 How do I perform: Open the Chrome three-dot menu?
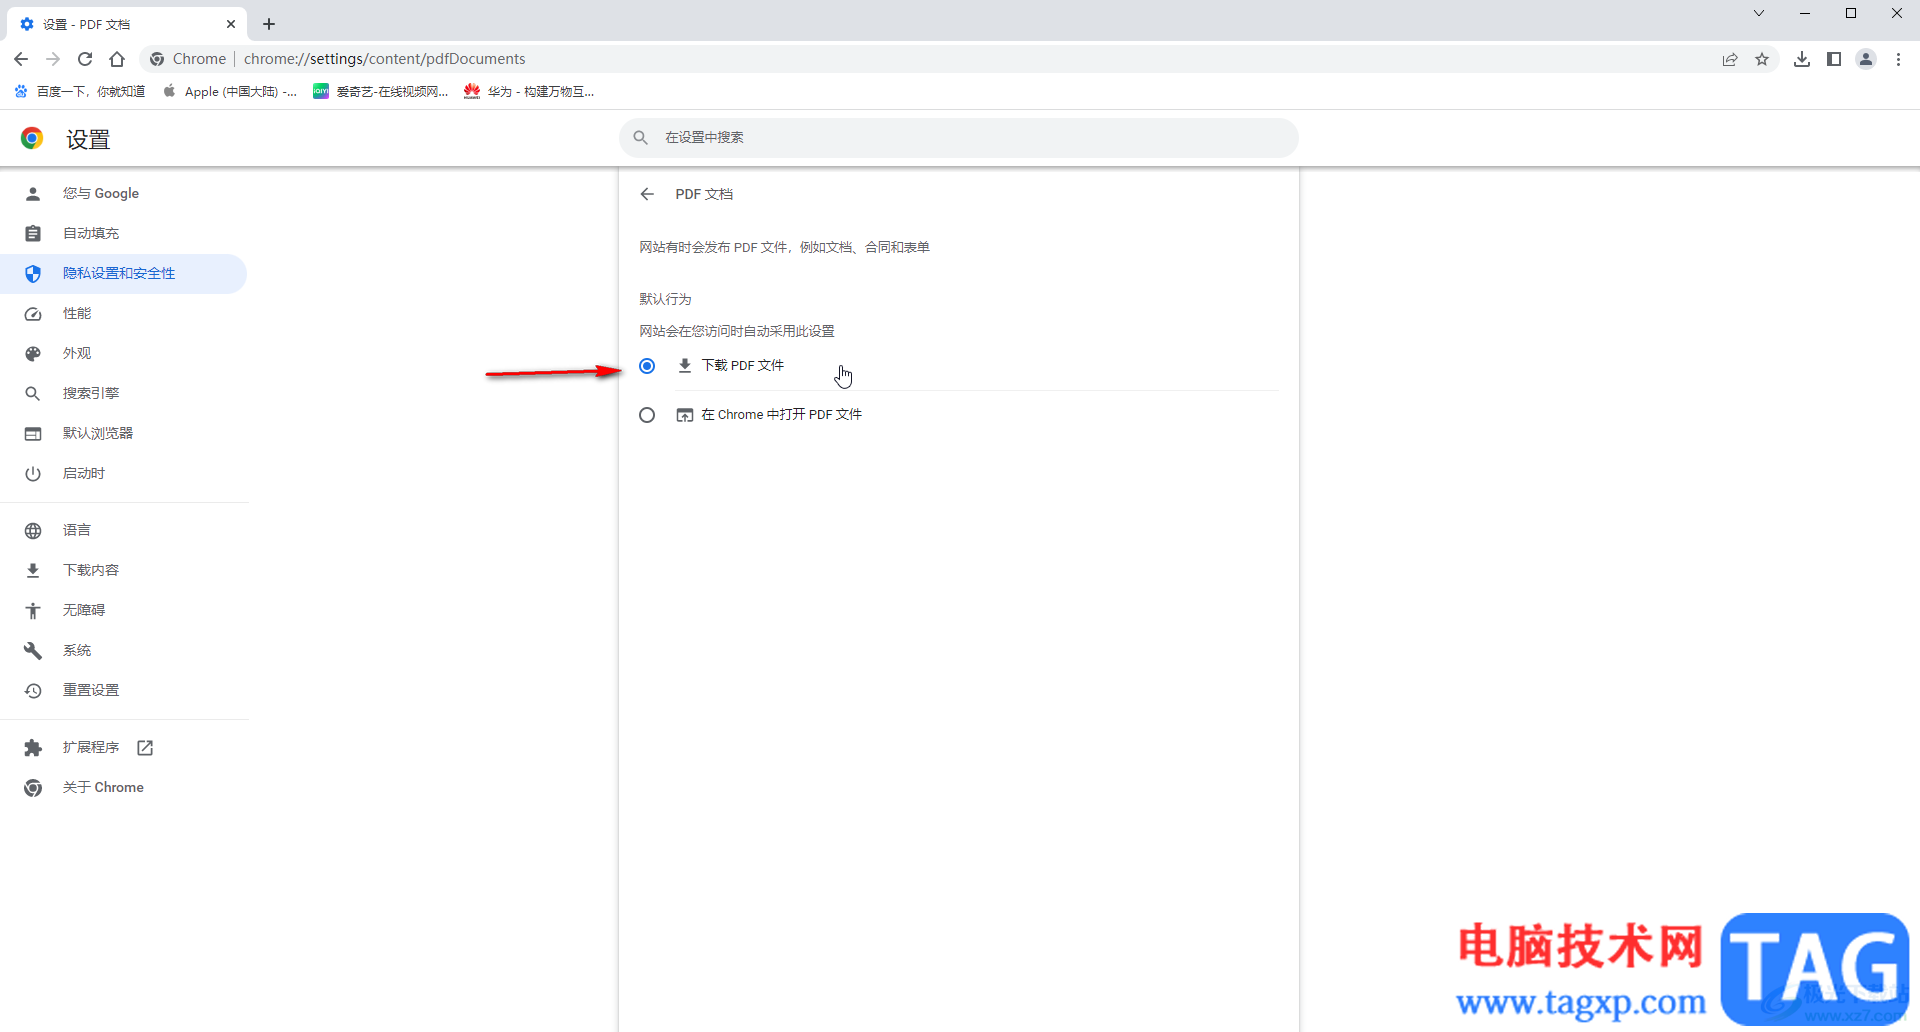click(x=1898, y=59)
